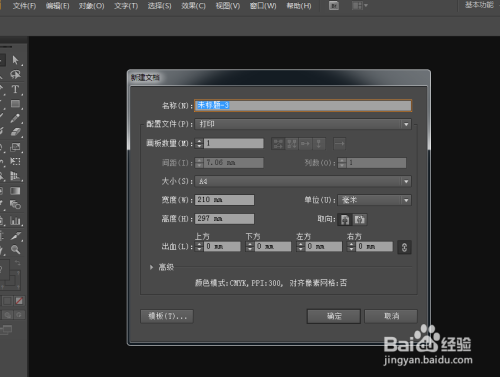Choose portrait orientation
Image resolution: width=500 pixels, height=377 pixels.
coord(345,219)
